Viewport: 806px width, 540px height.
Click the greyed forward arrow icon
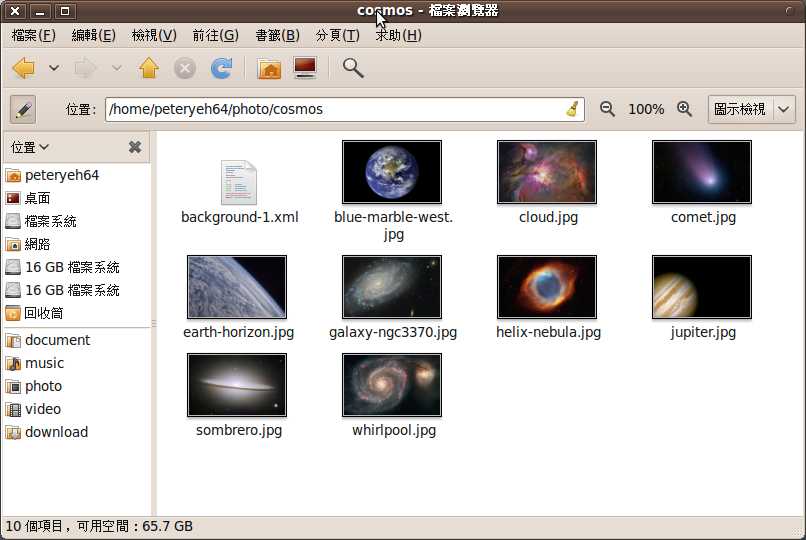pos(85,68)
